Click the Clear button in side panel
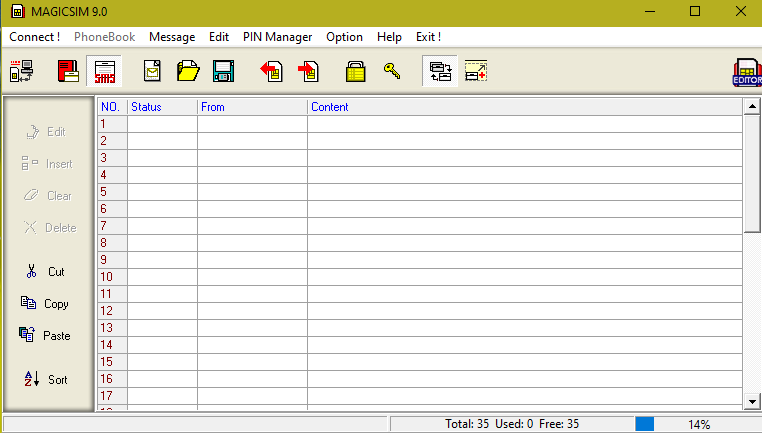Viewport: 762px width, 433px height. (47, 196)
